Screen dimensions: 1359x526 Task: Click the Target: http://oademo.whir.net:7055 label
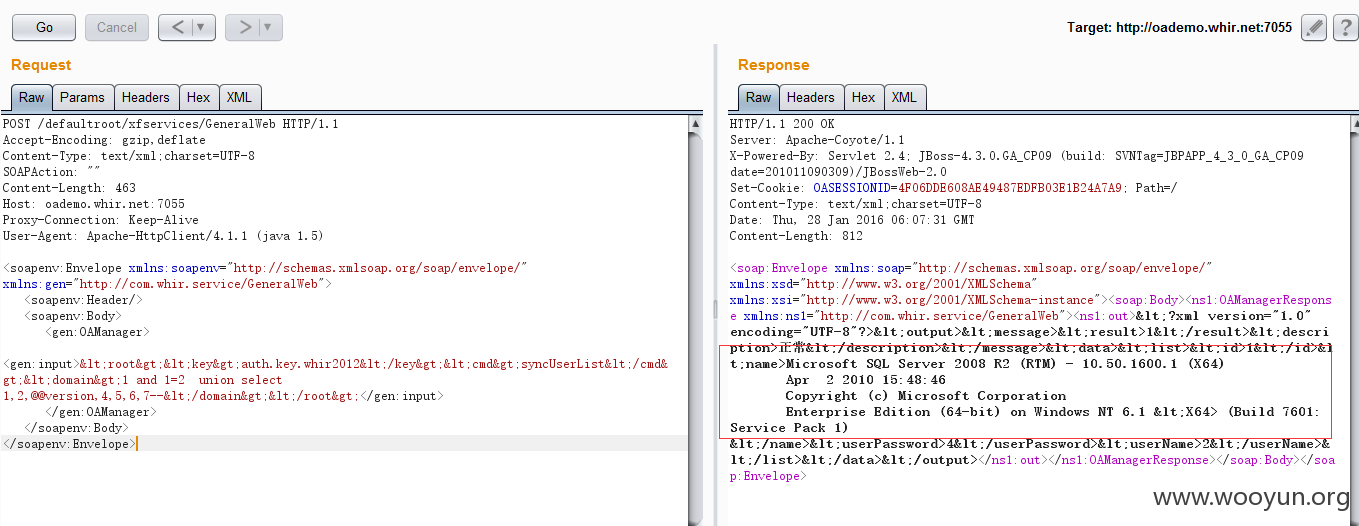[x=1179, y=28]
